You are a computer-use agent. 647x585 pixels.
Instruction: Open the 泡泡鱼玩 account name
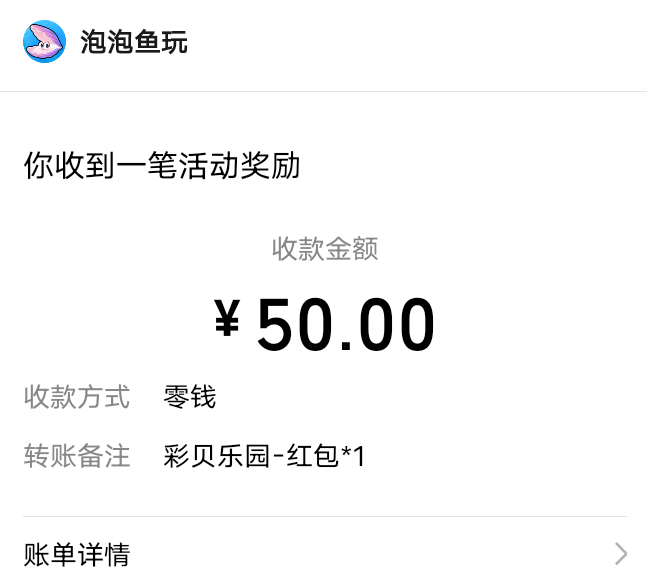(134, 42)
